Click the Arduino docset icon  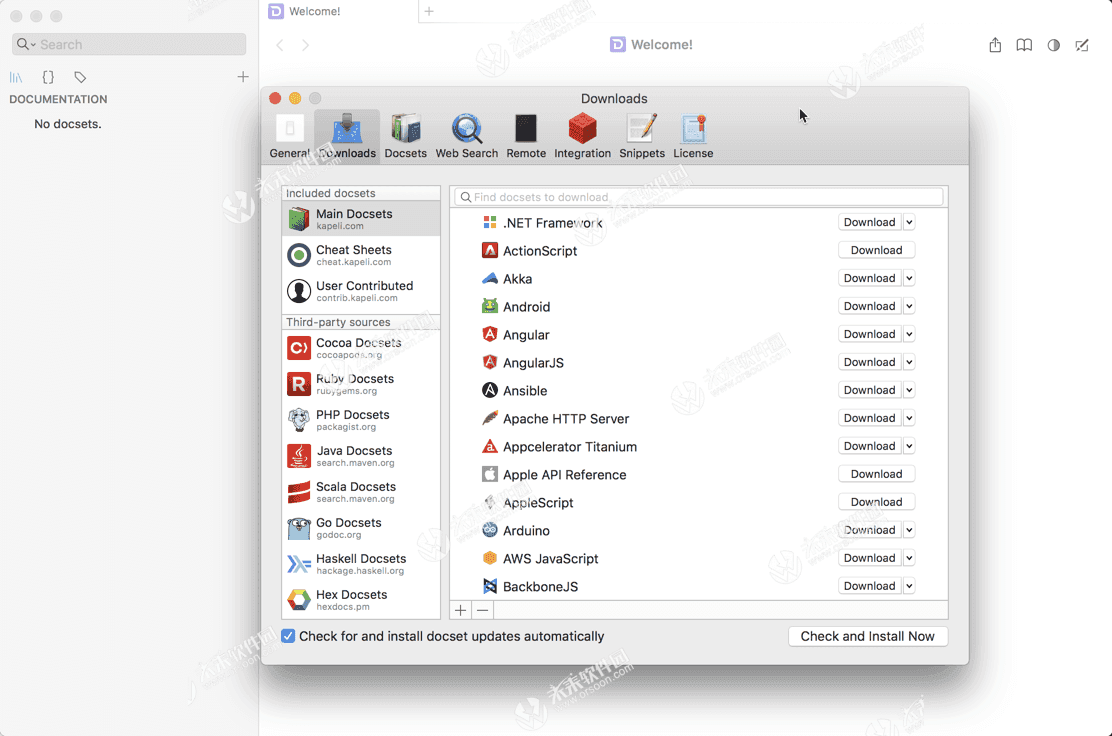(489, 530)
